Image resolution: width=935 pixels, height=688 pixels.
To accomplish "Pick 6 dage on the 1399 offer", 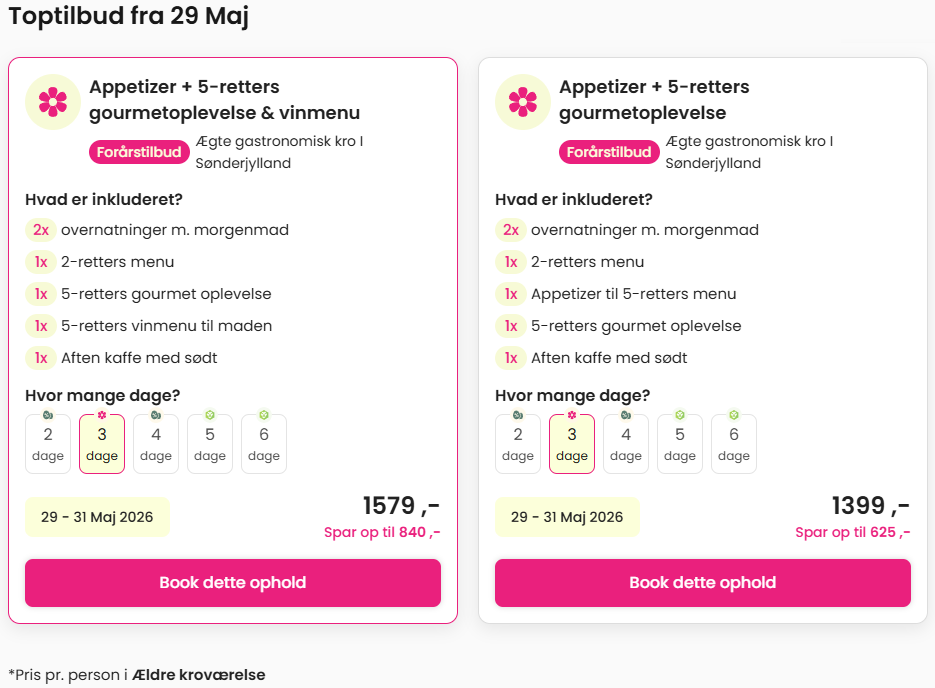I will click(x=734, y=444).
